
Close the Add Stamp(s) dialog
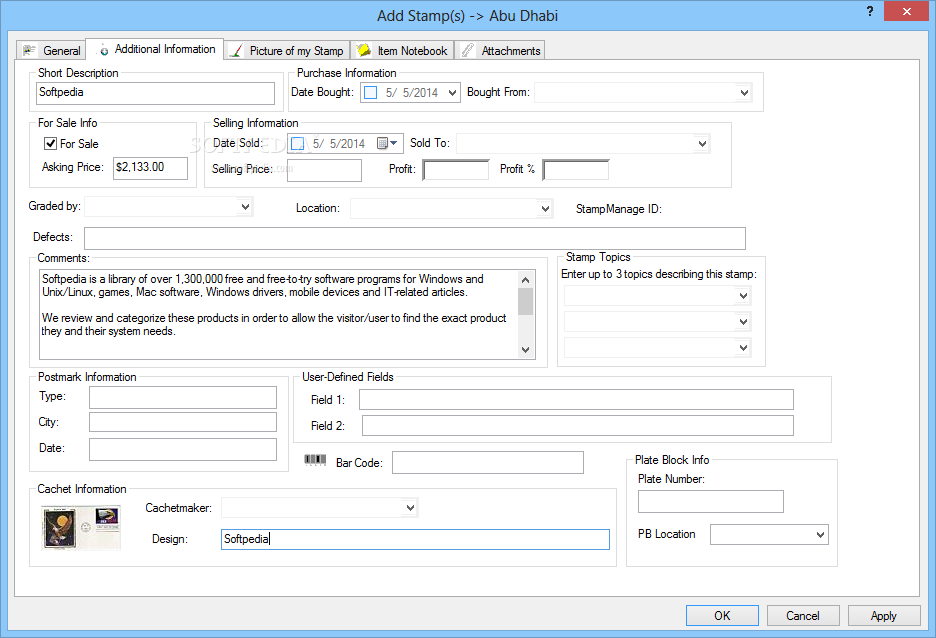pyautogui.click(x=907, y=11)
